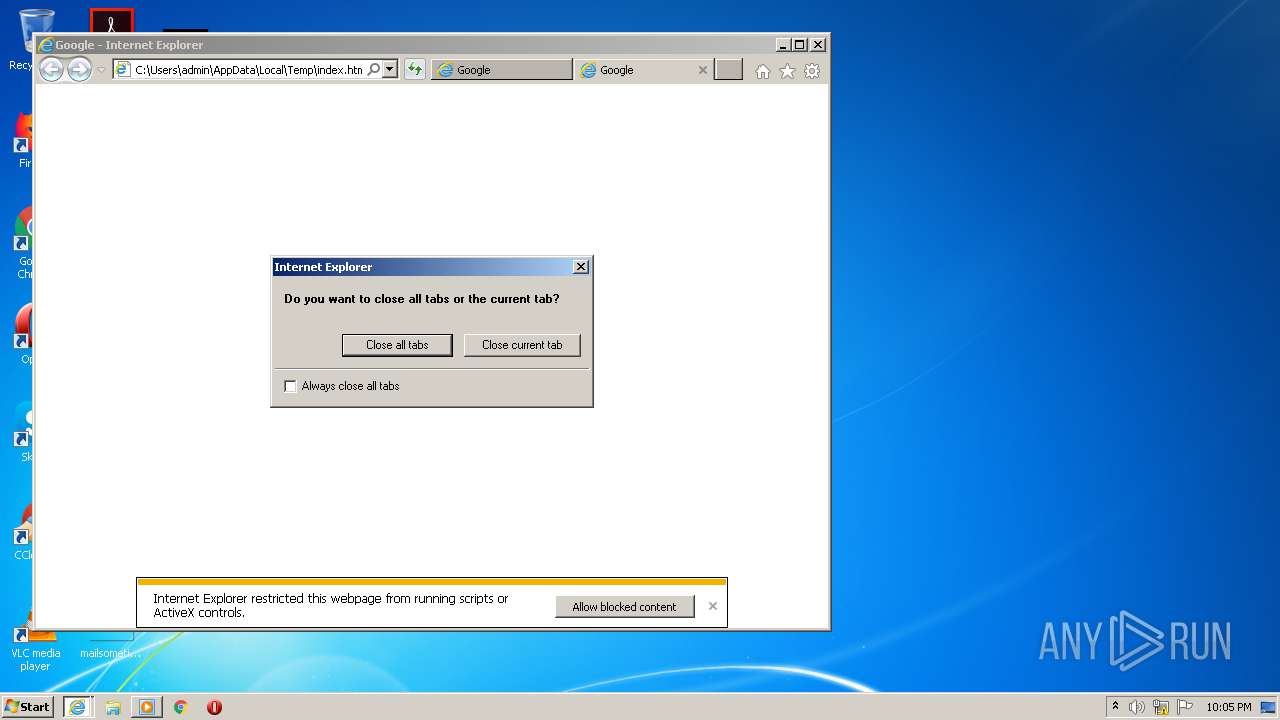
Task: Click Close all tabs button
Action: [397, 345]
